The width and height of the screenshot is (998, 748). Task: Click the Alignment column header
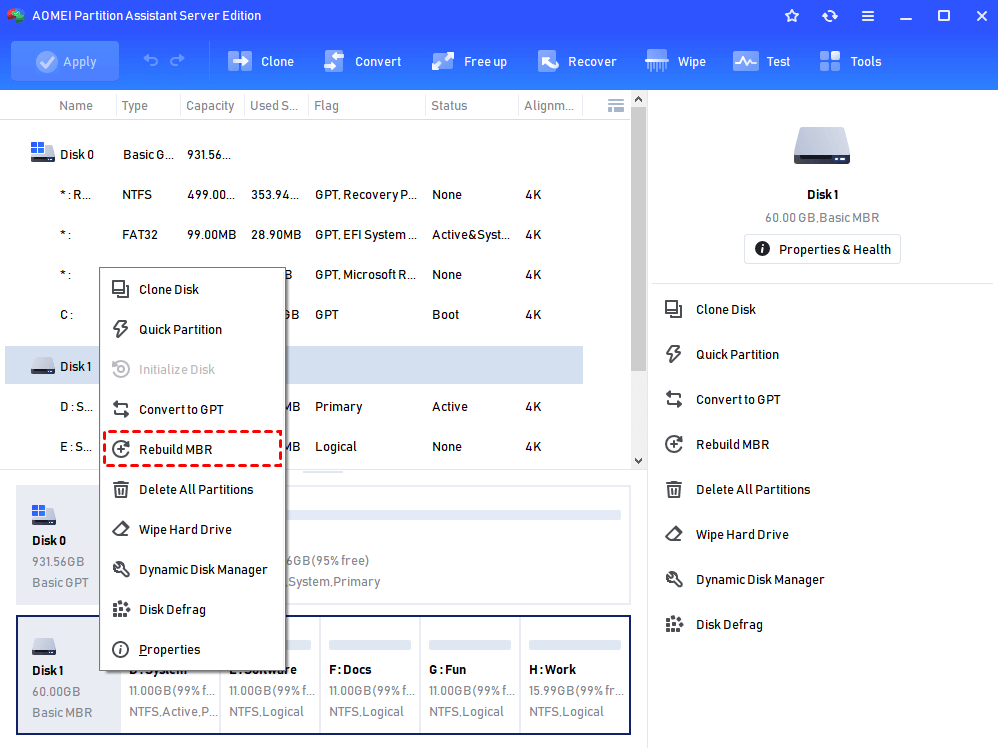(x=549, y=106)
